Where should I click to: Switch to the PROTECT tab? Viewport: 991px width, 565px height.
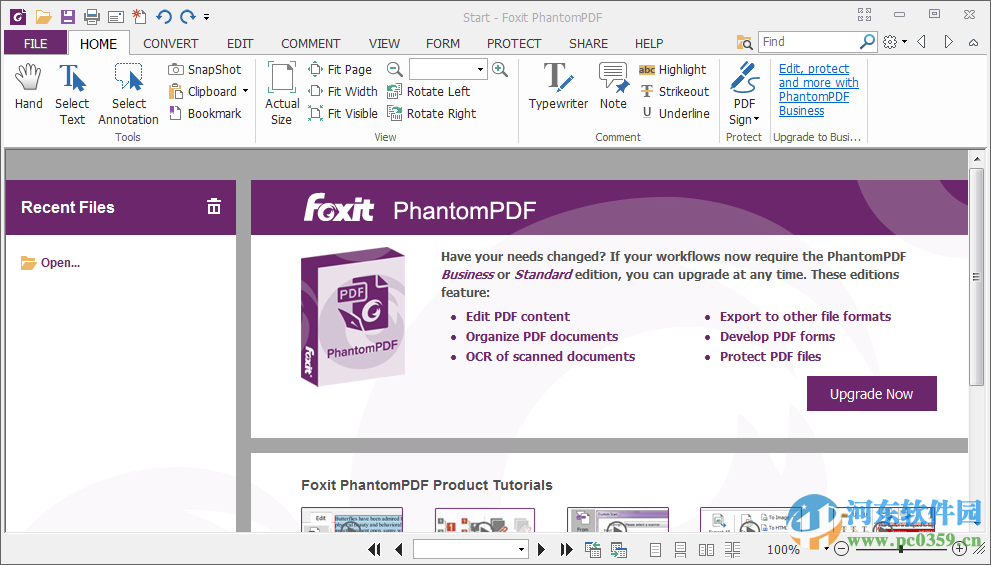pos(514,44)
